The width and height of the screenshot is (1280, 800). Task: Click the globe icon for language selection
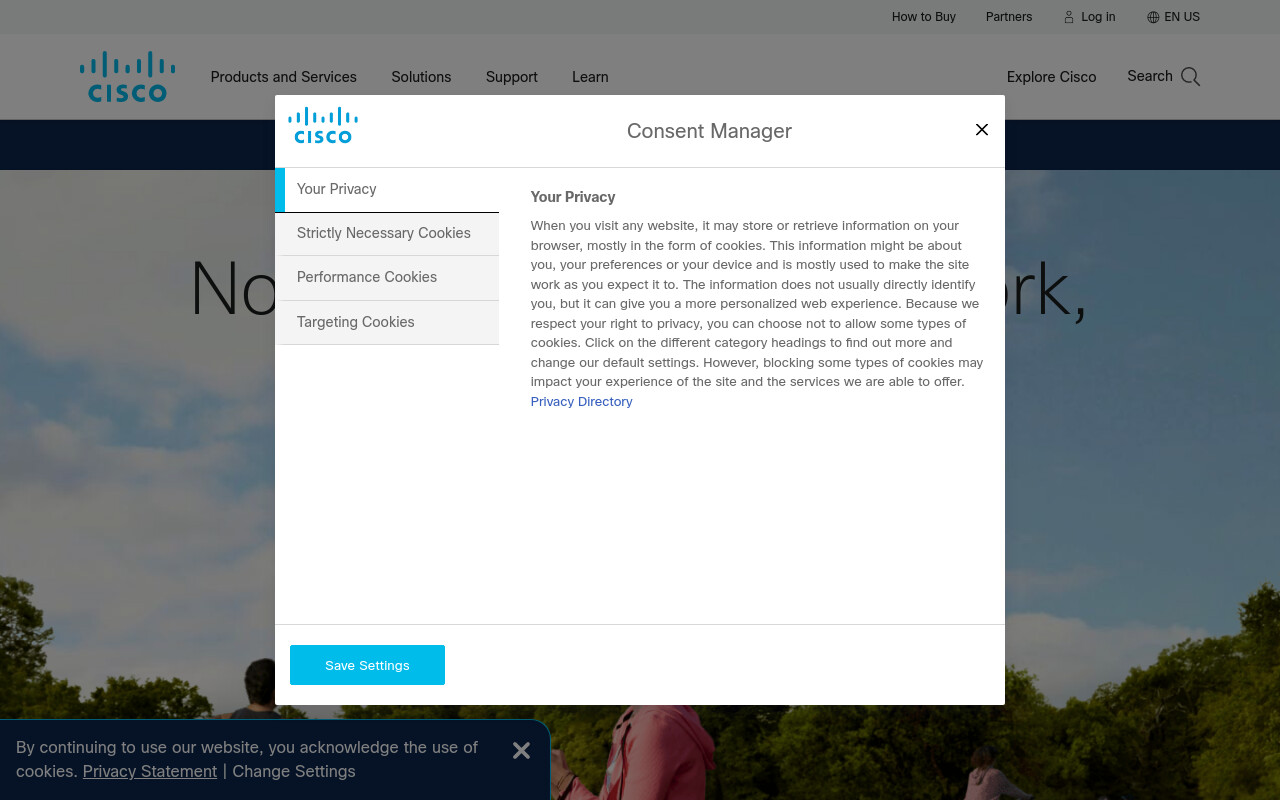1153,17
